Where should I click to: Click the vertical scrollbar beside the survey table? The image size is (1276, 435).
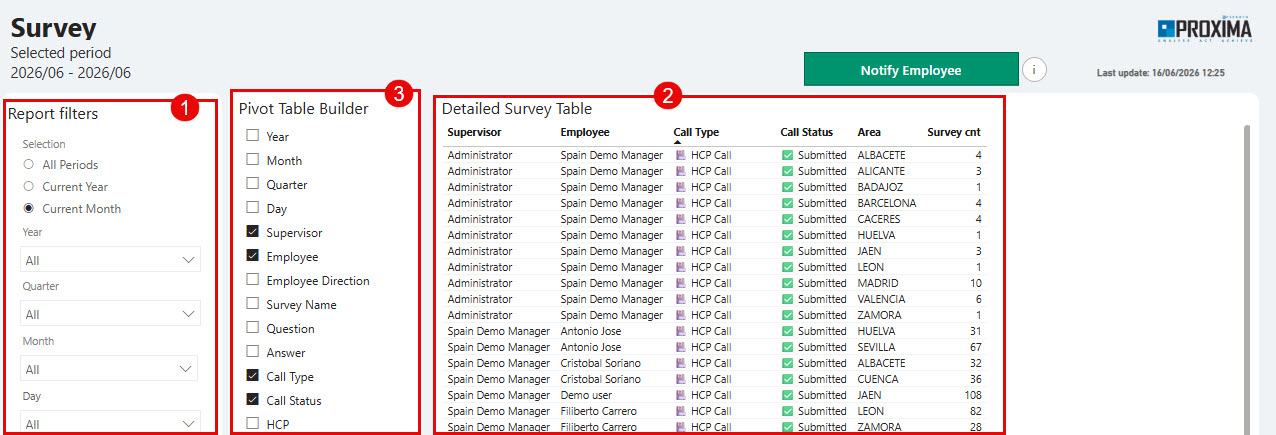pyautogui.click(x=1246, y=280)
